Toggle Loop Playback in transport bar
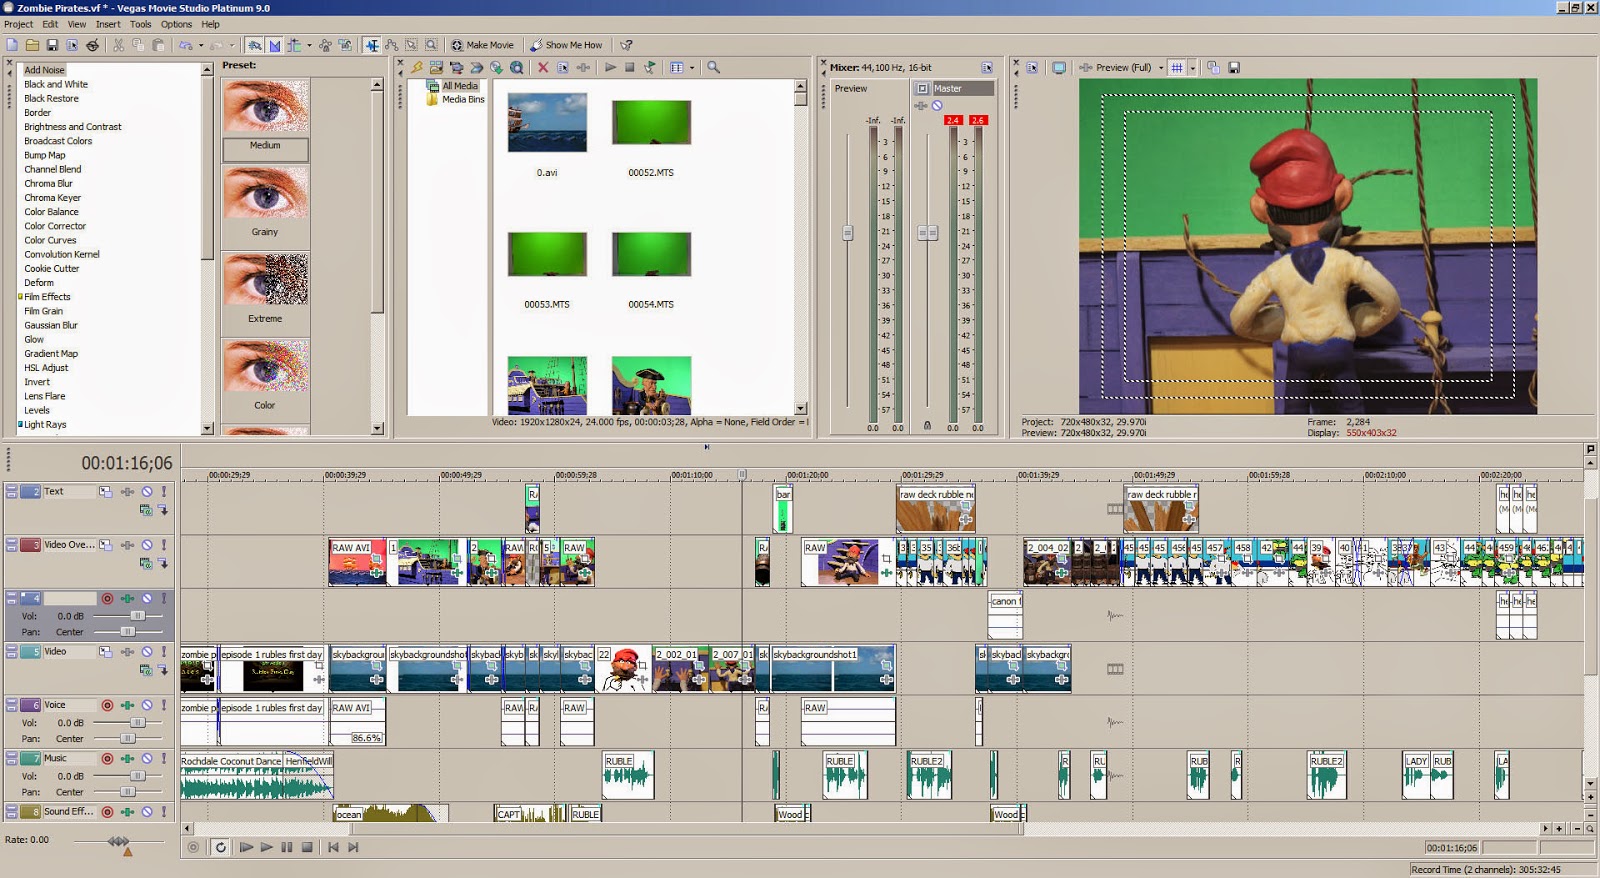The height and width of the screenshot is (878, 1600). [x=220, y=847]
